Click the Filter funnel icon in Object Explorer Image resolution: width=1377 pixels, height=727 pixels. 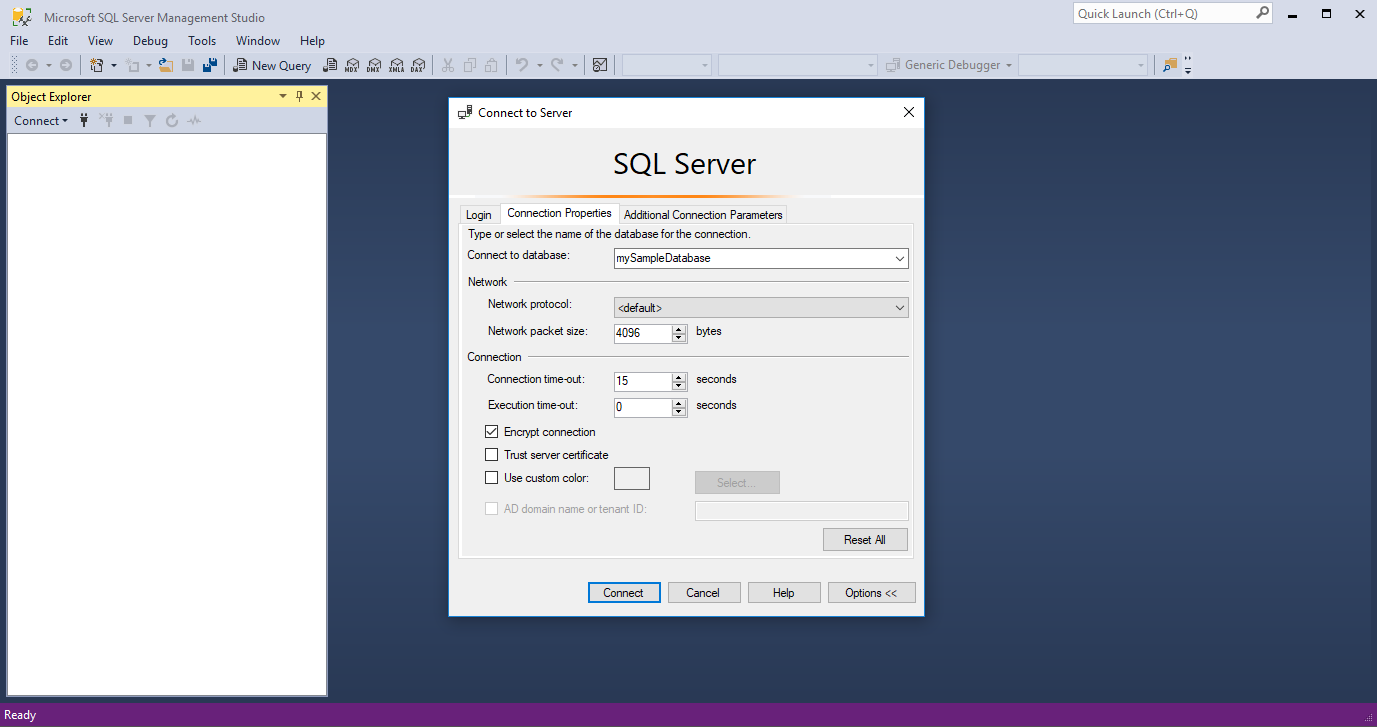pyautogui.click(x=150, y=121)
